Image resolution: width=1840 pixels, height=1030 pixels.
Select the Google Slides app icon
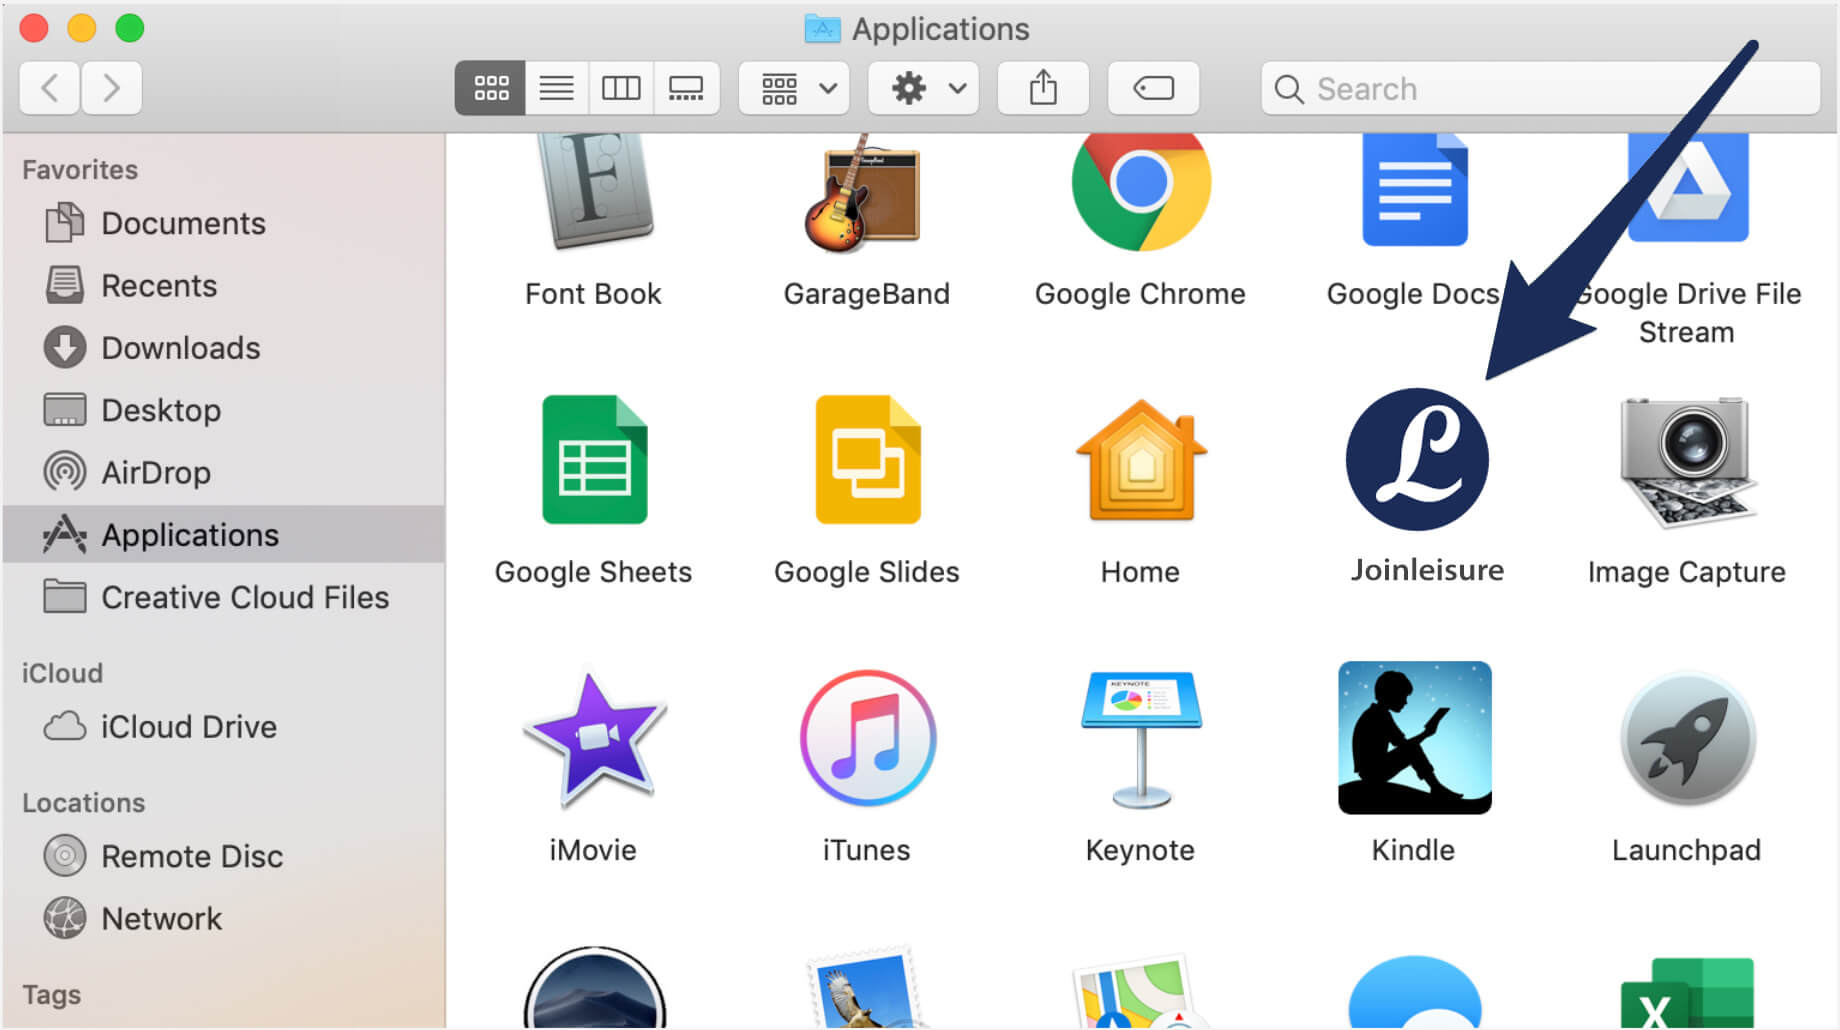(x=867, y=459)
